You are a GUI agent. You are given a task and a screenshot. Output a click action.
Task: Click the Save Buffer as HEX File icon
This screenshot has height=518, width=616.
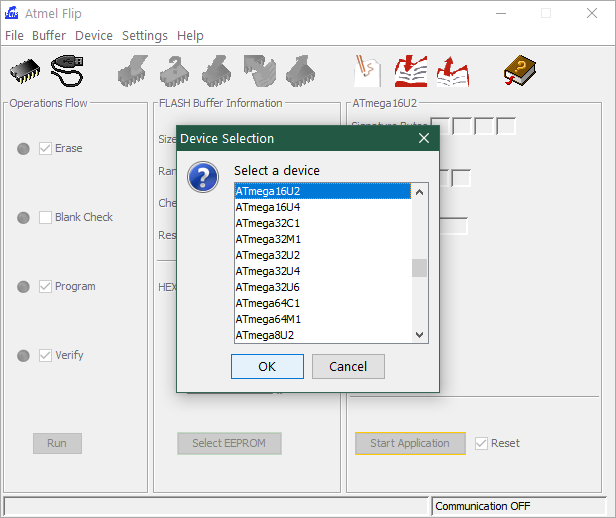tap(453, 71)
